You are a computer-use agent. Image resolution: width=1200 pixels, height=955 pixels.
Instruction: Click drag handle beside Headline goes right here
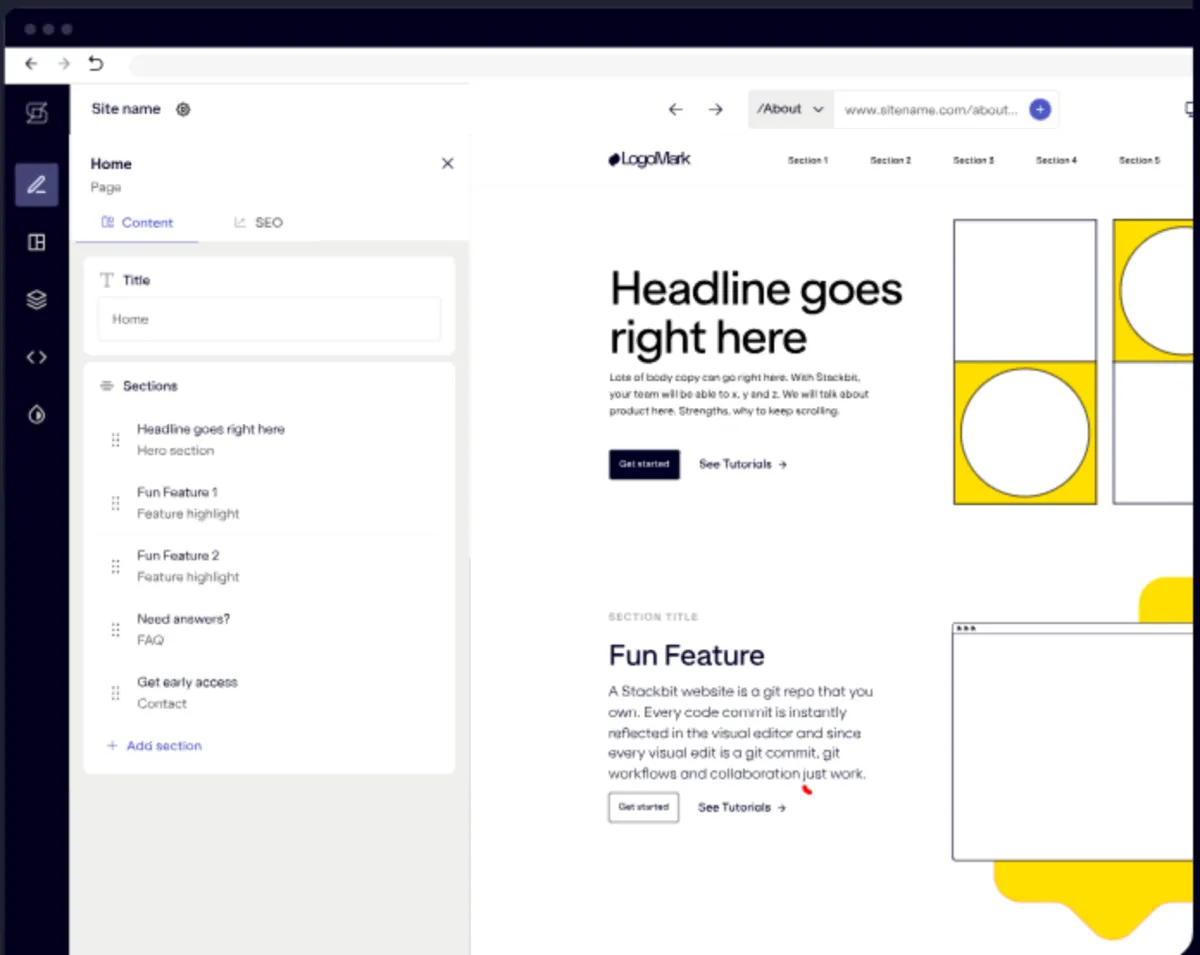pos(115,440)
